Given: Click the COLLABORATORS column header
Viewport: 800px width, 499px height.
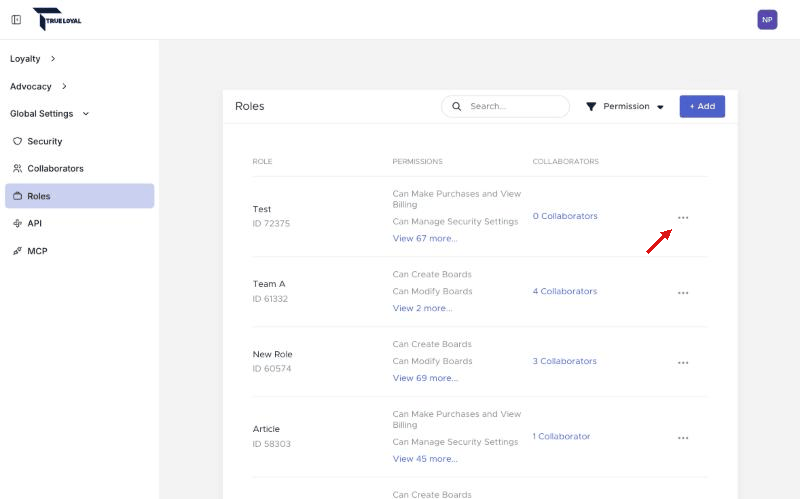Looking at the screenshot, I should coord(565,161).
